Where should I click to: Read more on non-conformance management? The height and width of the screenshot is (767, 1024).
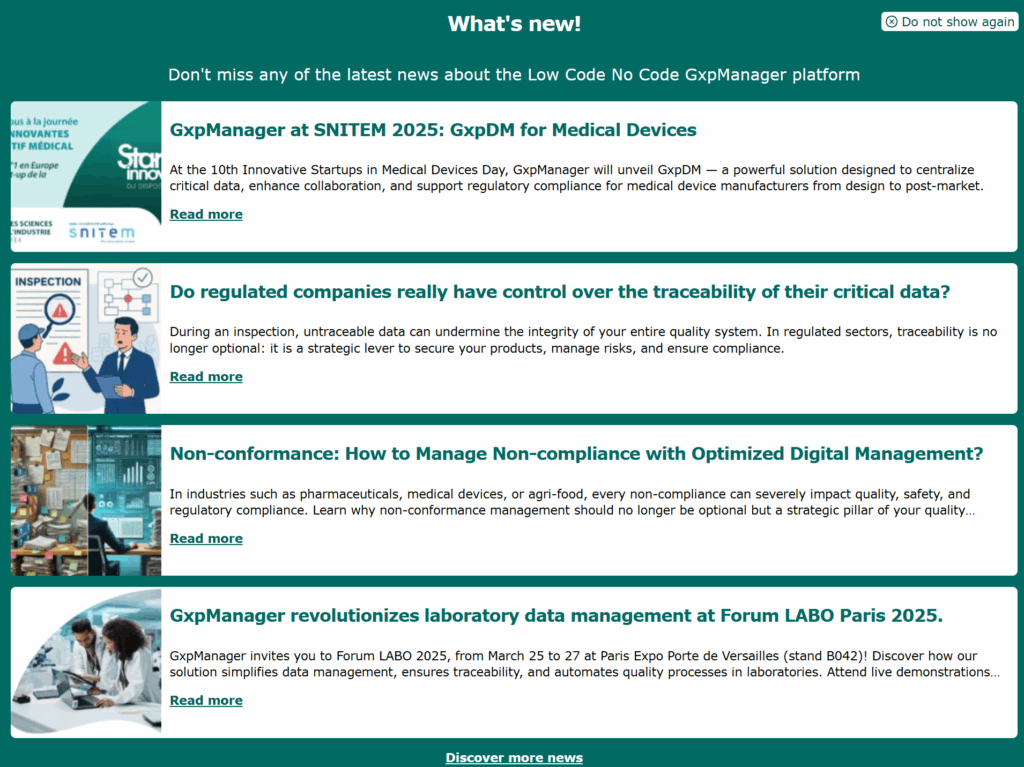pyautogui.click(x=206, y=538)
